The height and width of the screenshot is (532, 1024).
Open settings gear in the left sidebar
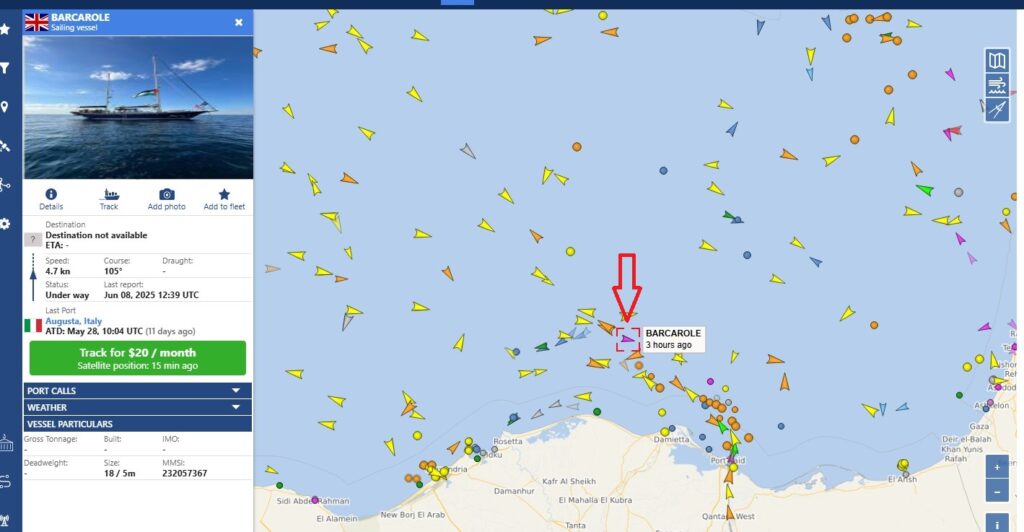click(x=5, y=224)
